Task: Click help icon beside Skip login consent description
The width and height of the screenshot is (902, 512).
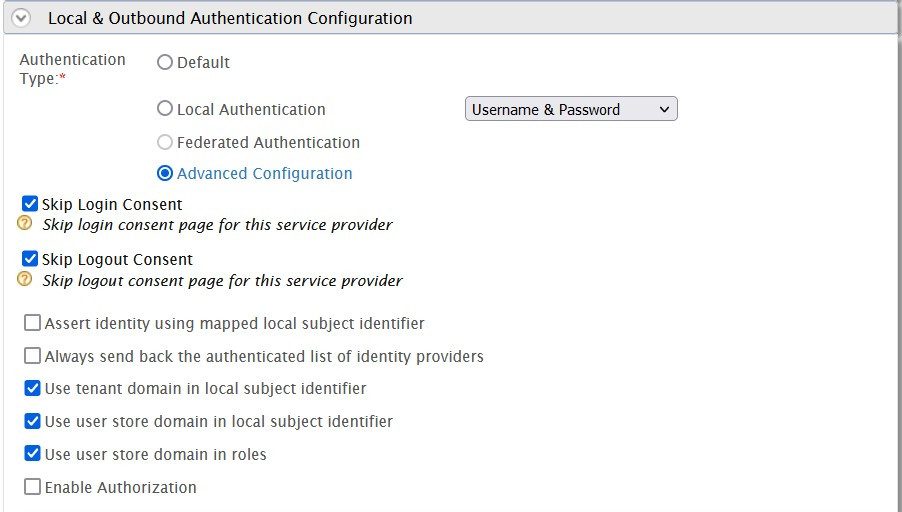Action: click(25, 223)
